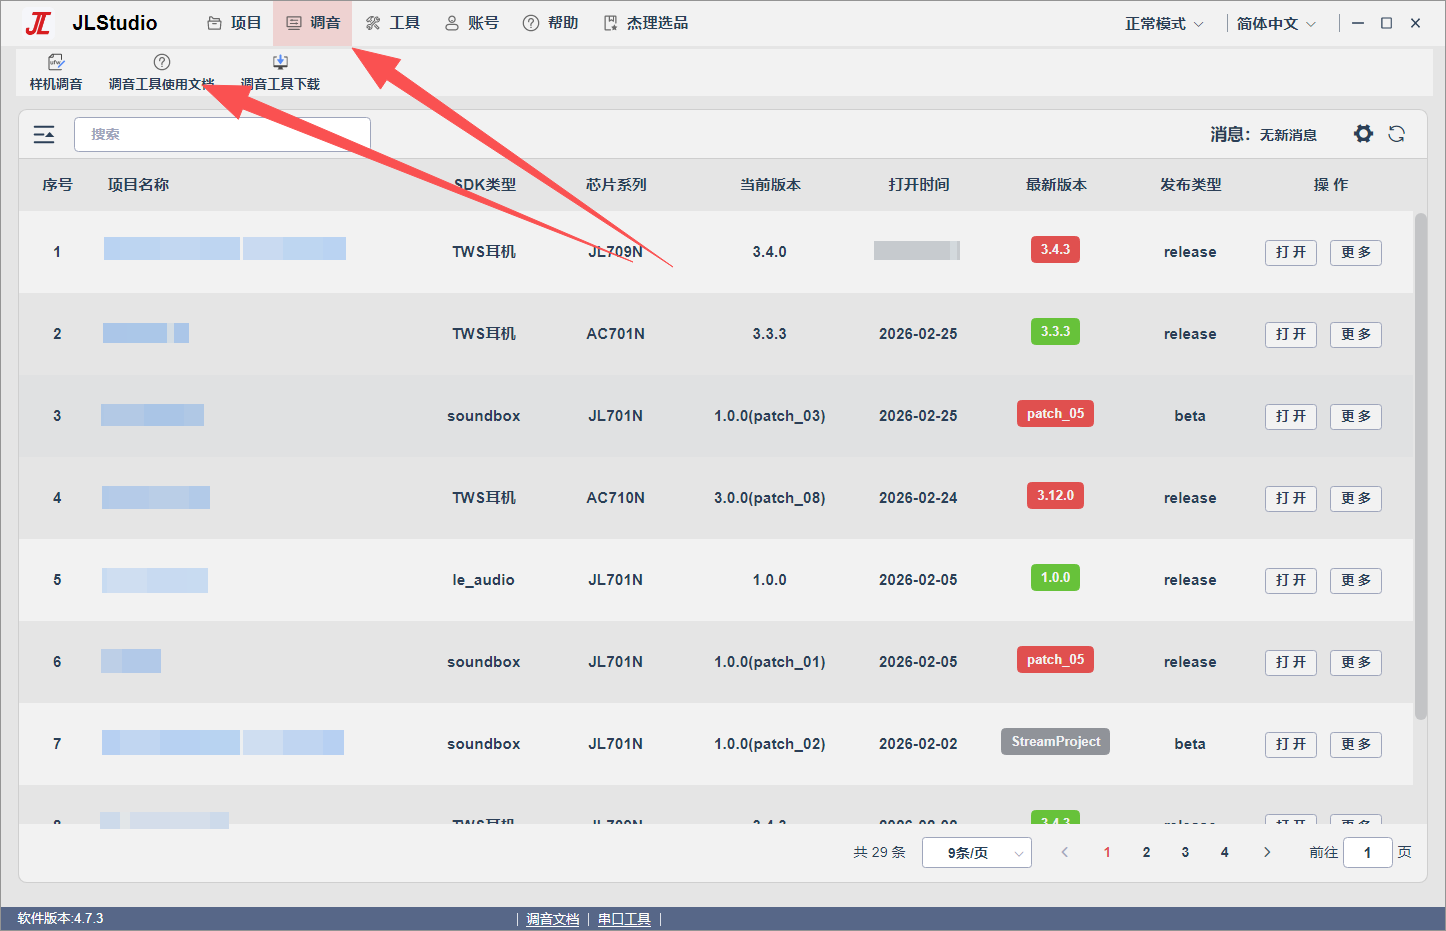Click the 调音工具下载 download icon

point(280,62)
